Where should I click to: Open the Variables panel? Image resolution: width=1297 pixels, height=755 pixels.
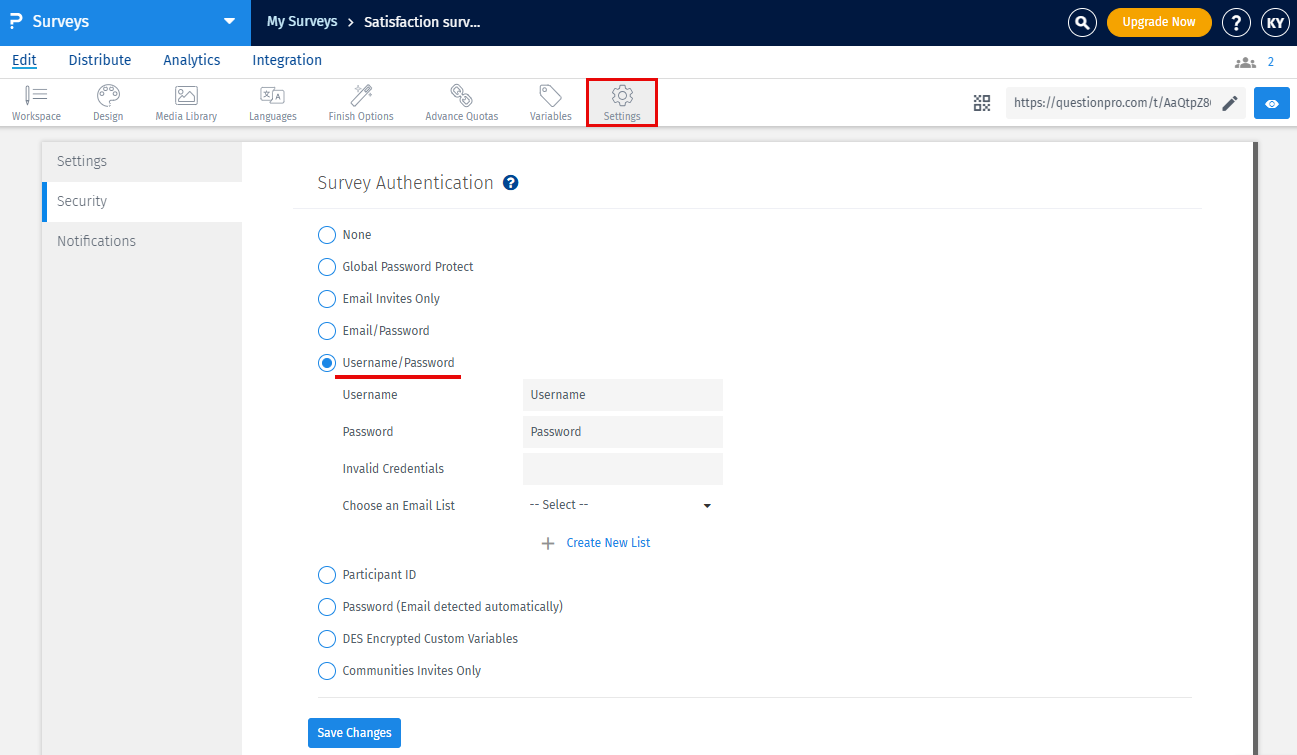(x=550, y=101)
